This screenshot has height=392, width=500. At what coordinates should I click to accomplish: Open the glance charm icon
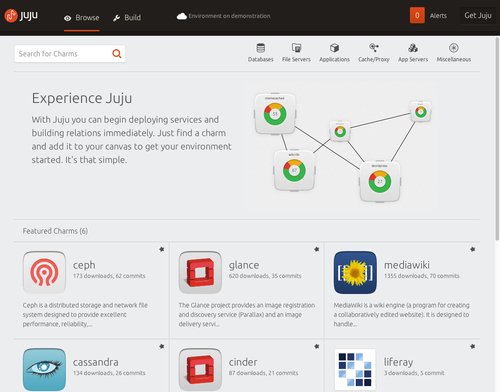pyautogui.click(x=200, y=272)
